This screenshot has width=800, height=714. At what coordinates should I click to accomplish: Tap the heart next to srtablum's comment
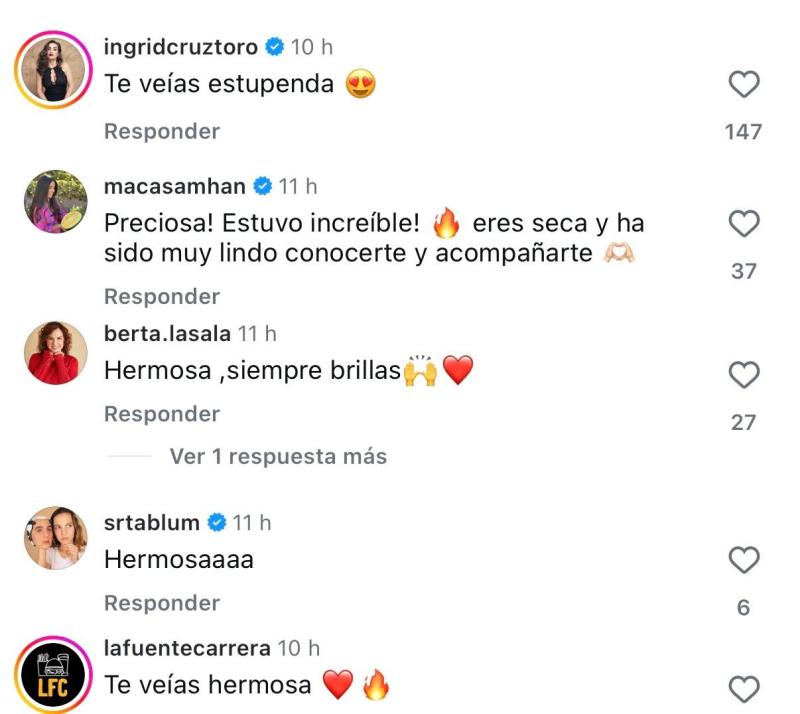(742, 561)
